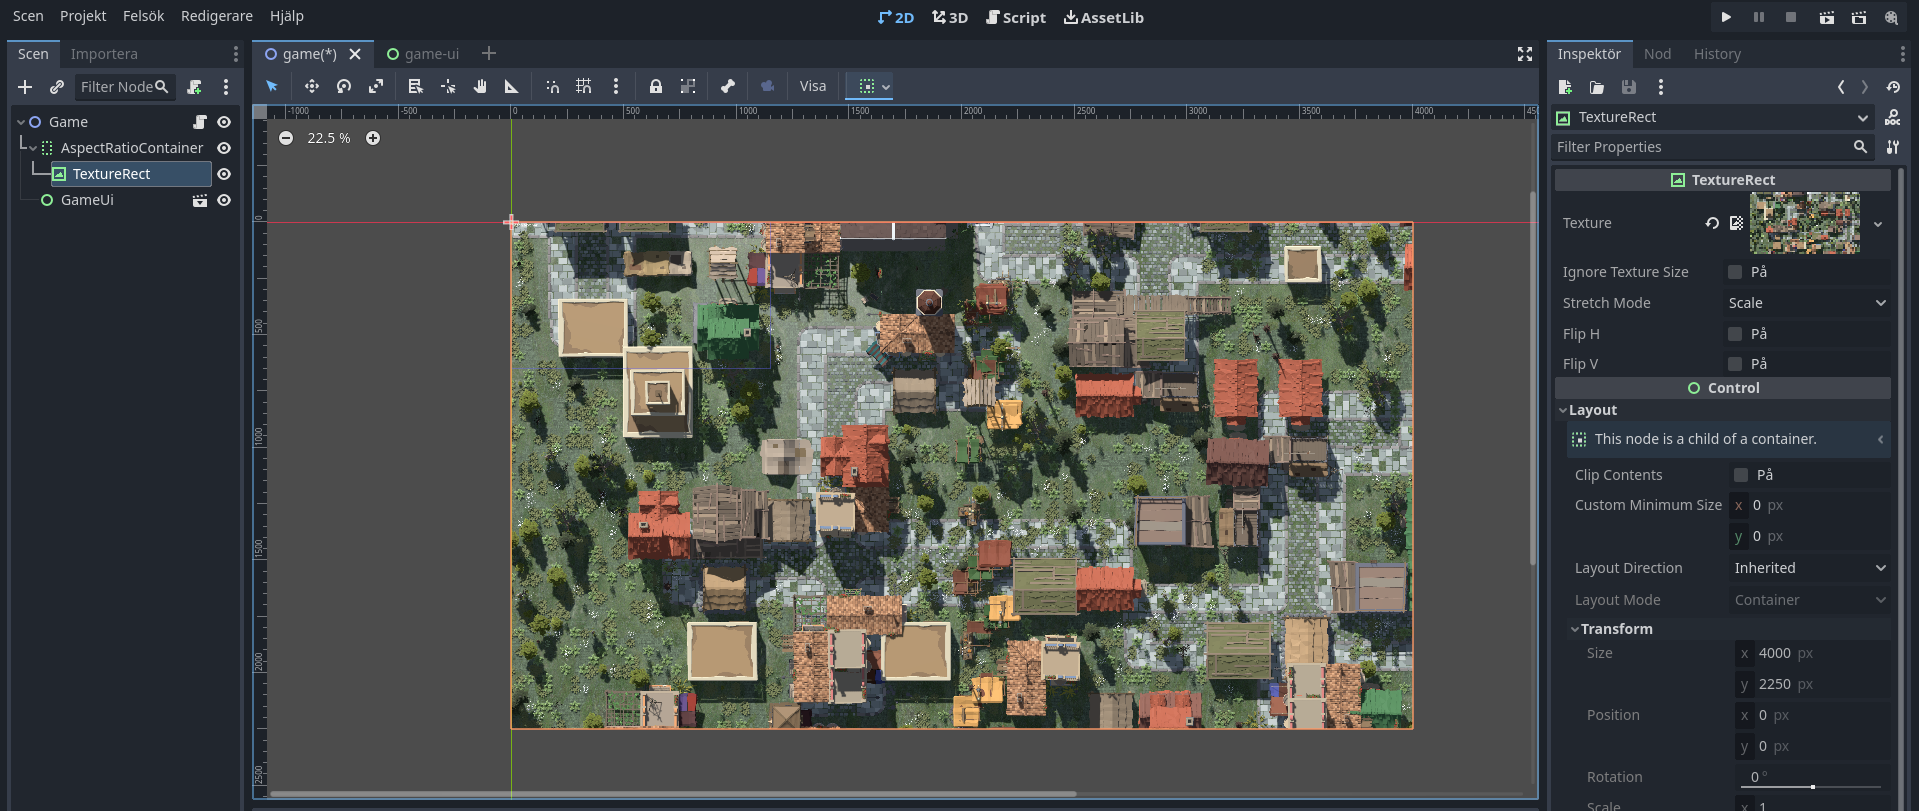Open documentation for TextureRect
The width and height of the screenshot is (1919, 811).
pos(1893,117)
